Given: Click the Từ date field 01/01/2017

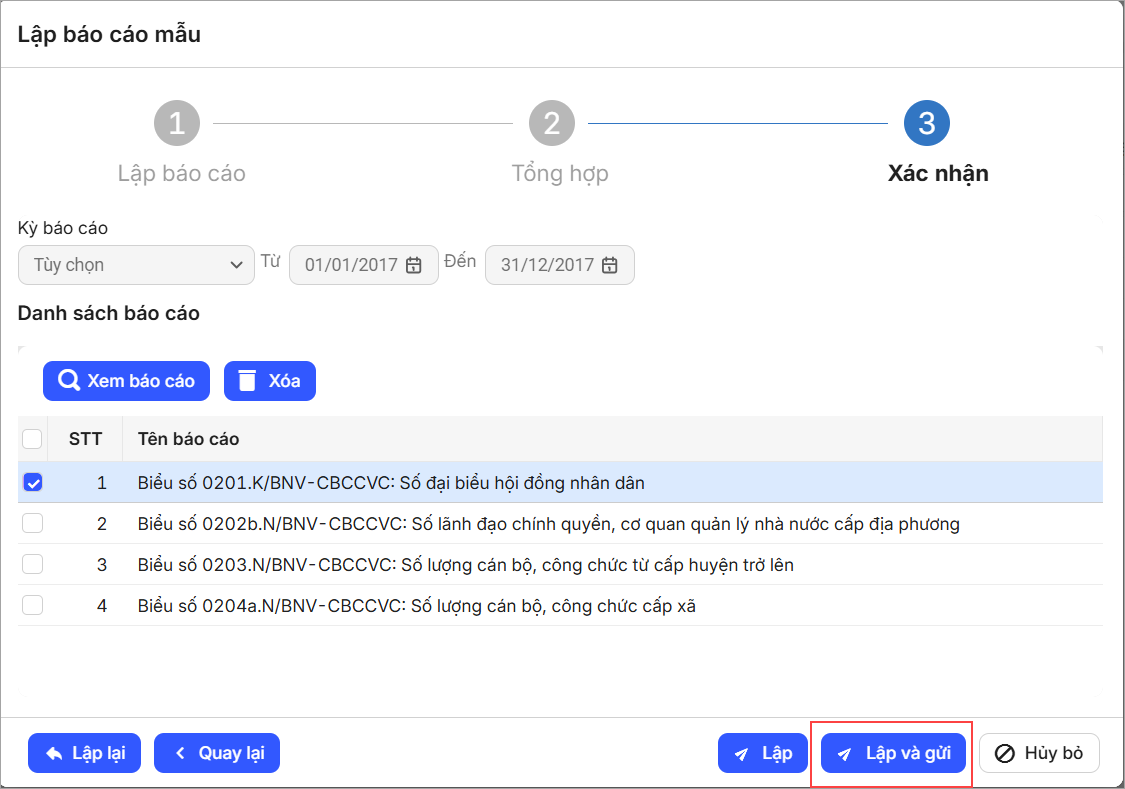Looking at the screenshot, I should tap(352, 265).
